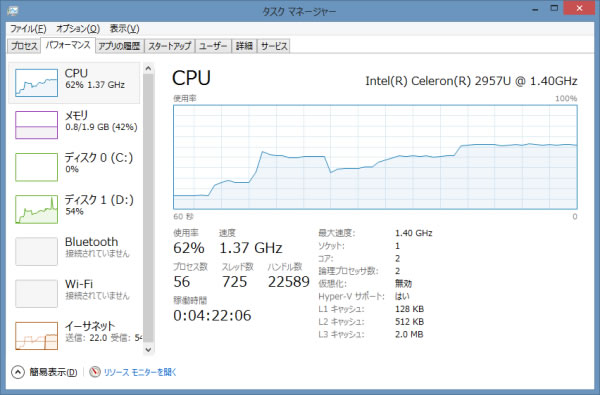Image resolution: width=600 pixels, height=395 pixels.
Task: Open ディスク 1 (D:) performance graph
Action: click(36, 209)
